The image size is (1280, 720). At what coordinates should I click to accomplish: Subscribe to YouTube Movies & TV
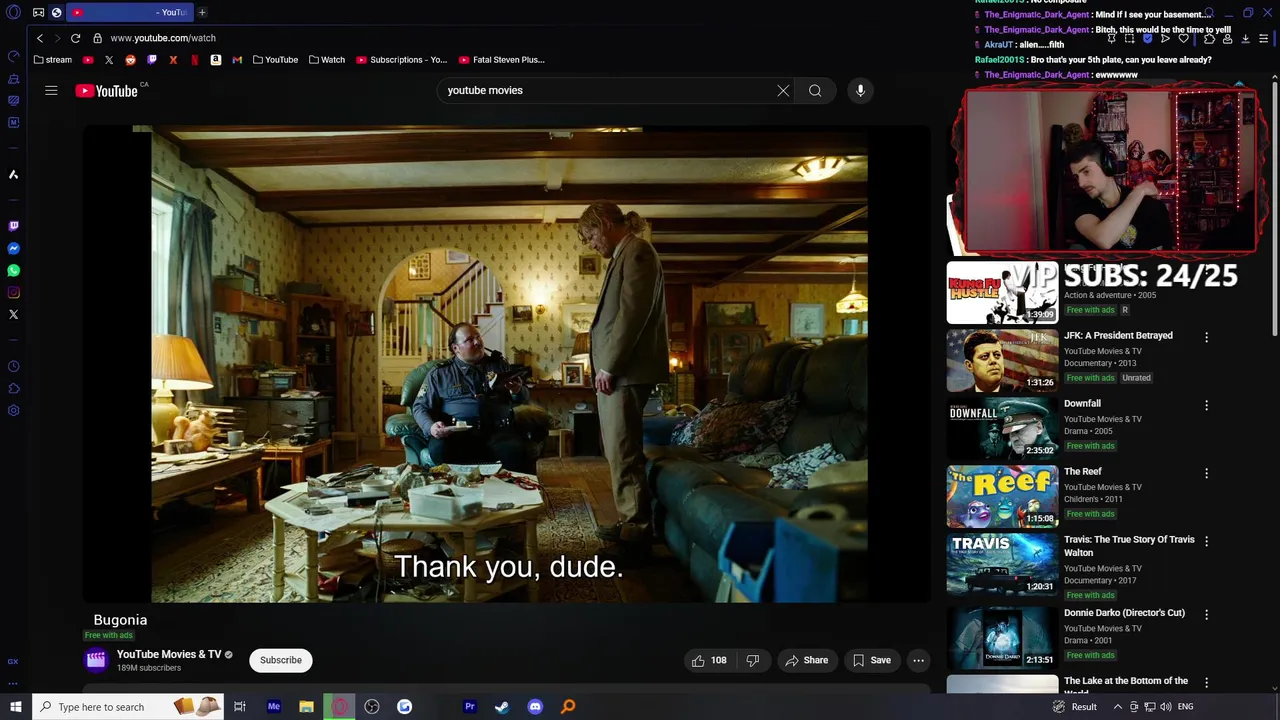(x=281, y=660)
